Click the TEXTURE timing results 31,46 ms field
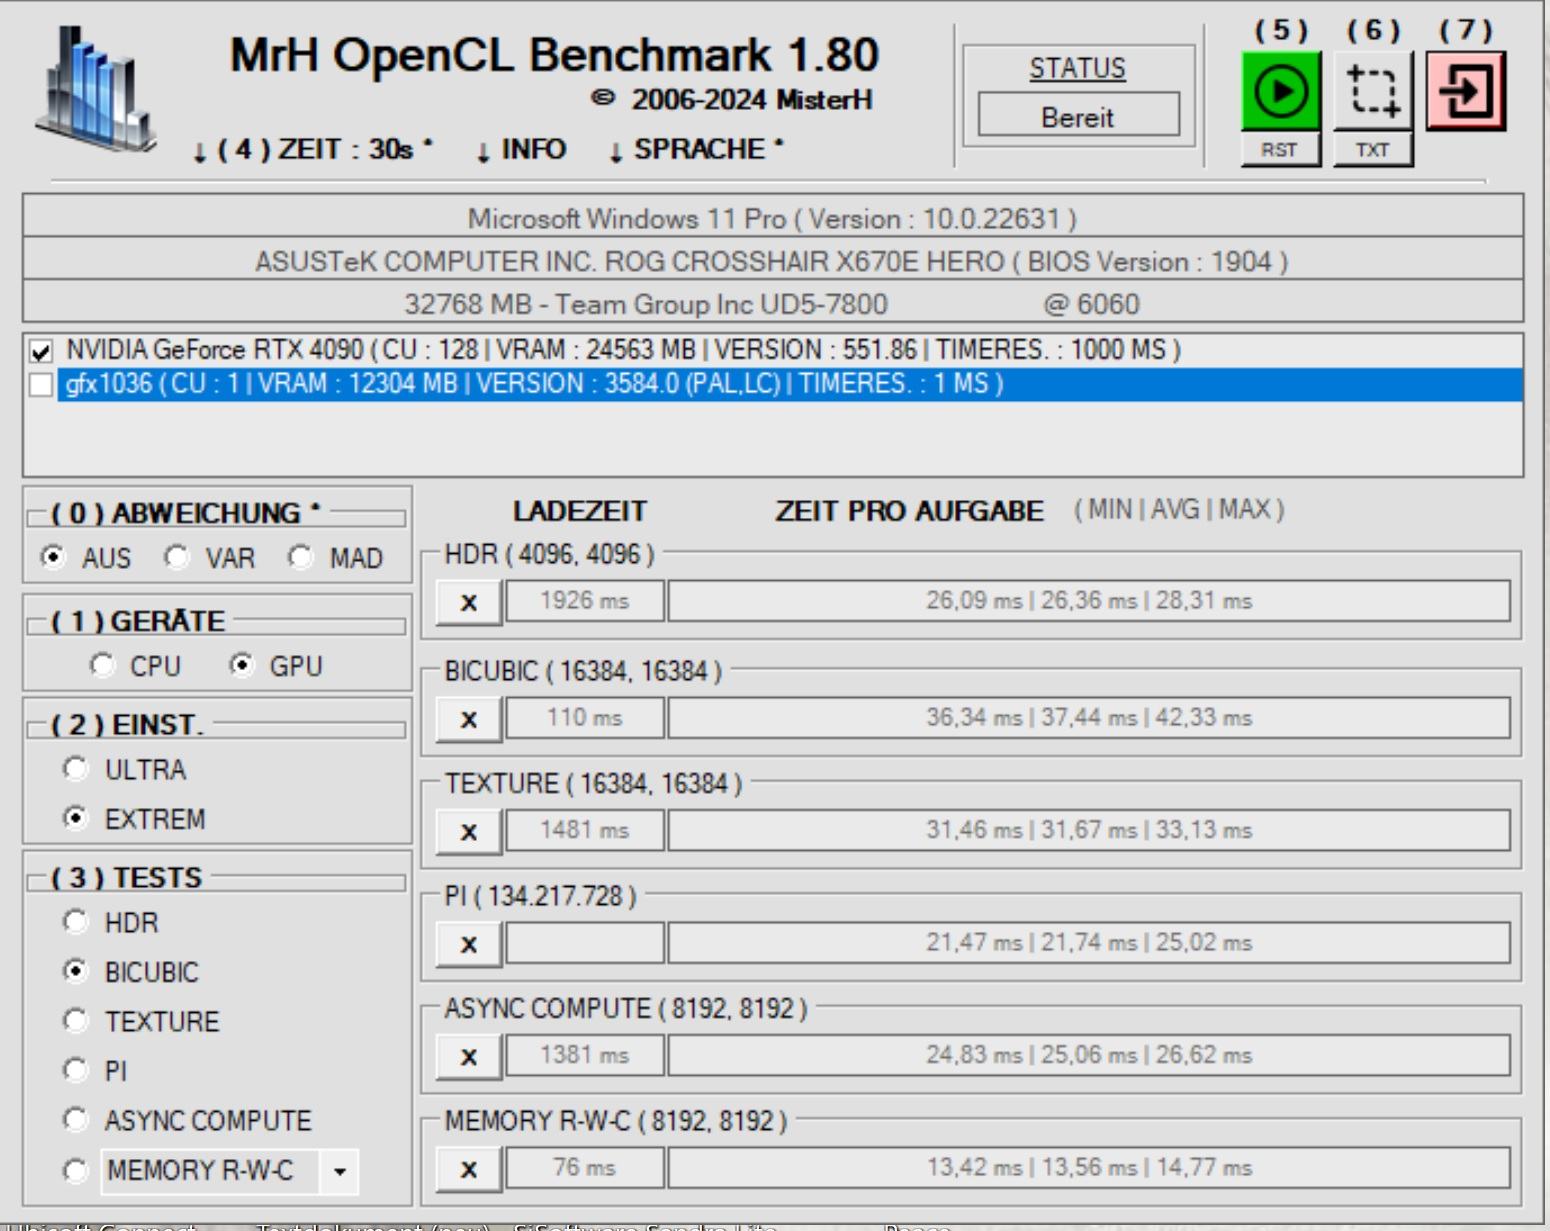 tap(1089, 830)
